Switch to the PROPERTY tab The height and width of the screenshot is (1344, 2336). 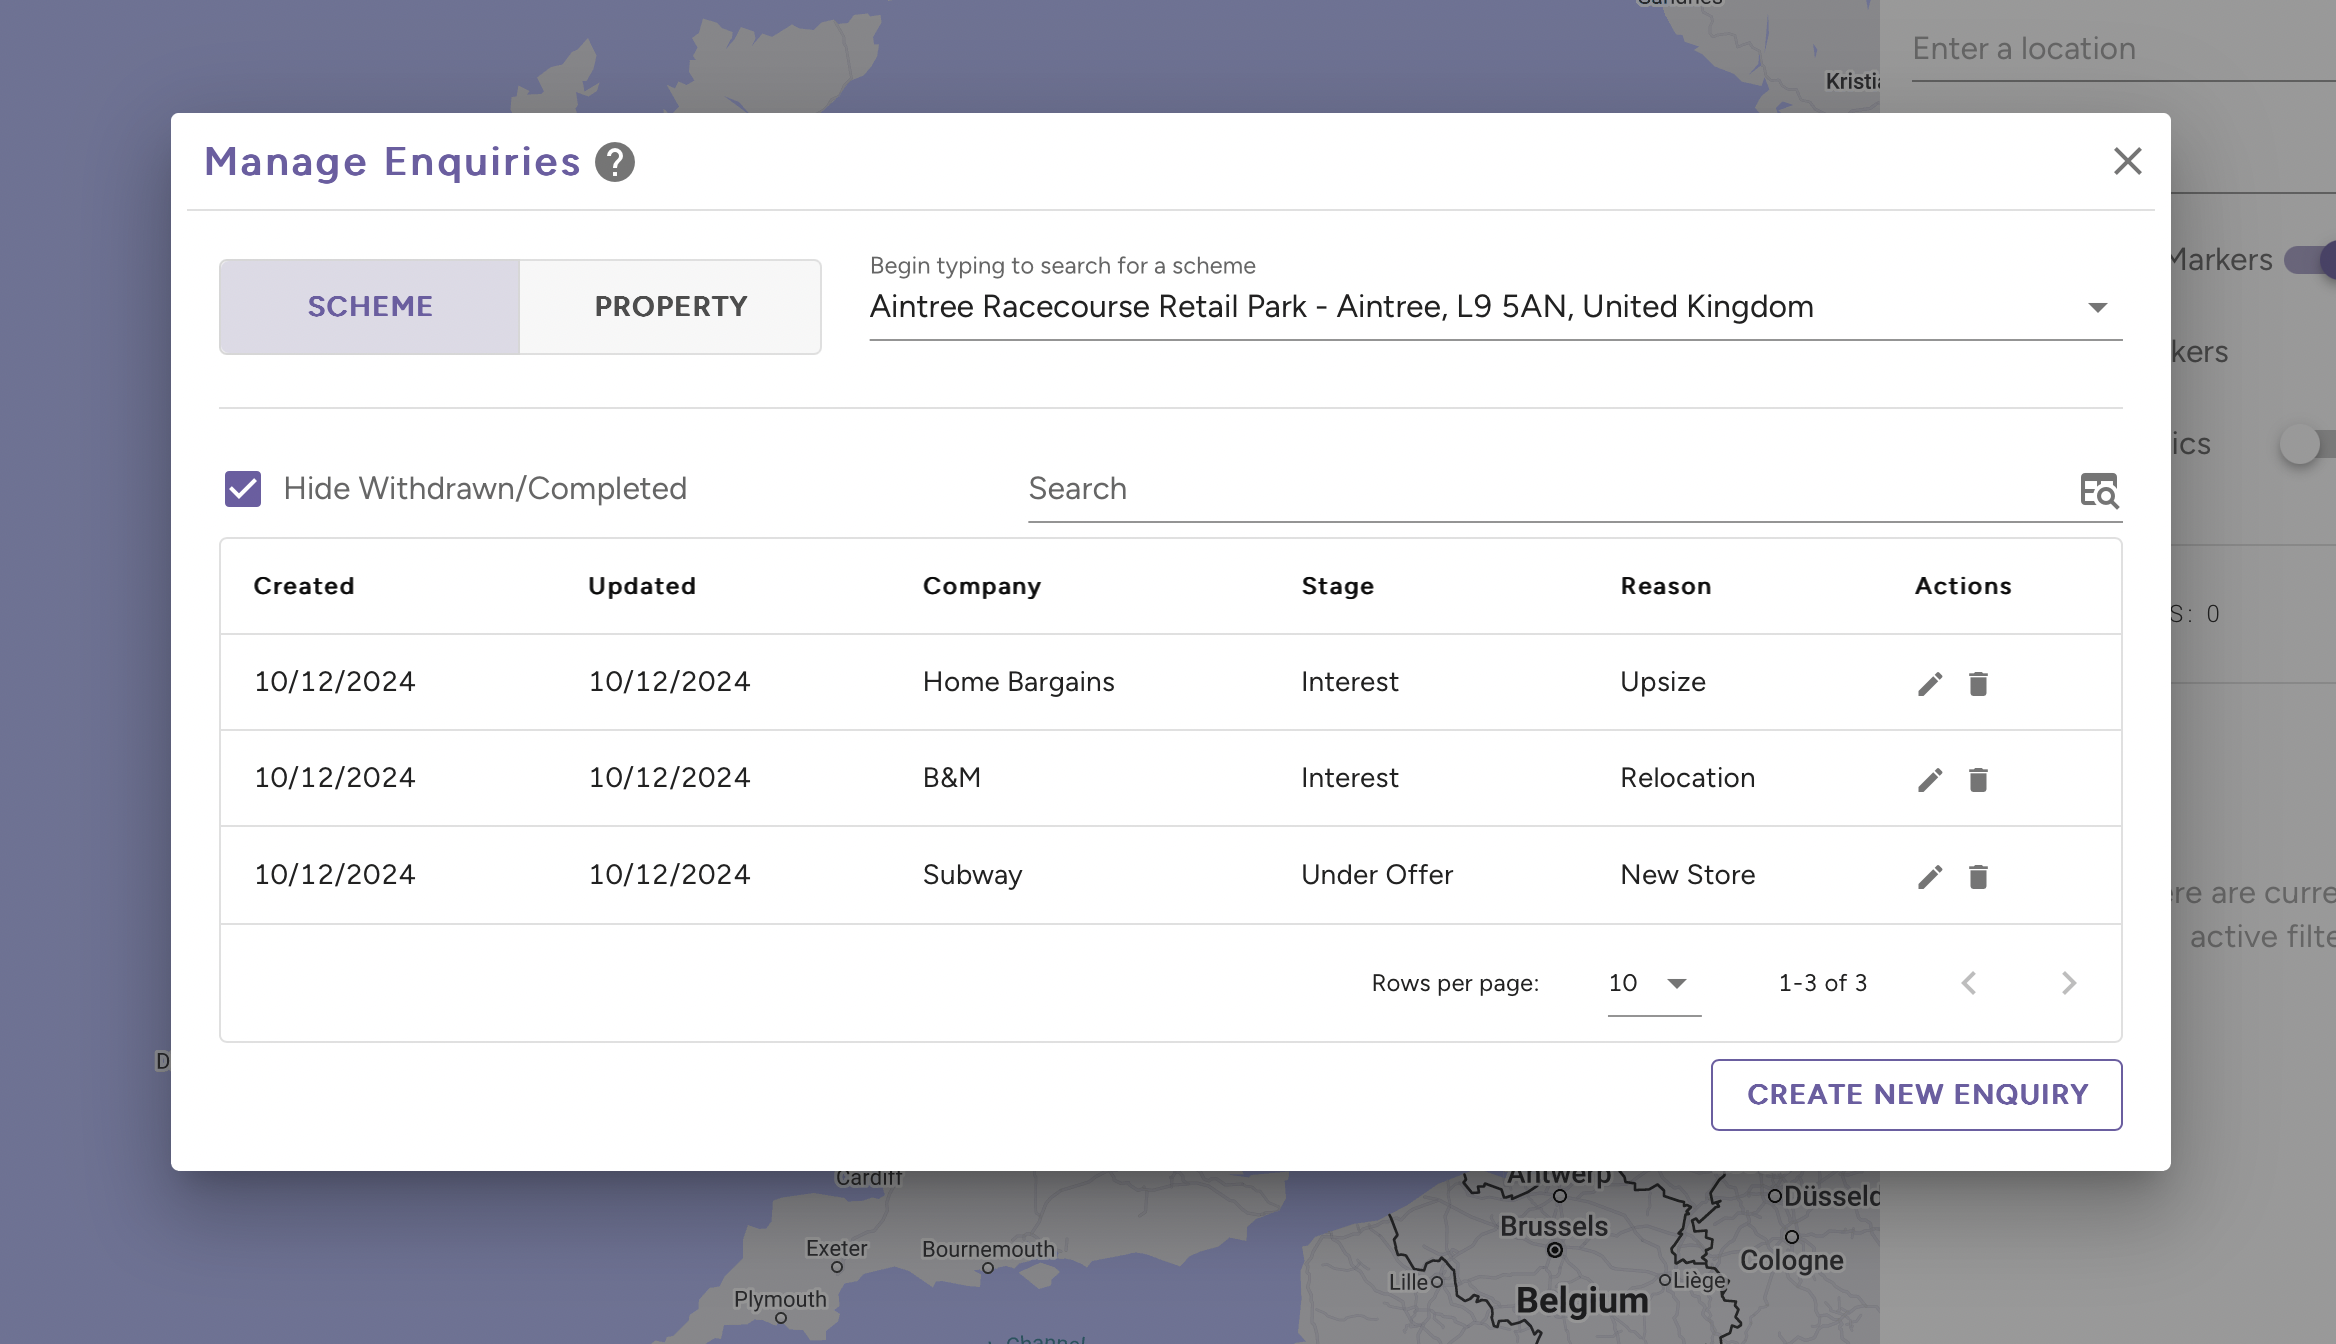[671, 307]
